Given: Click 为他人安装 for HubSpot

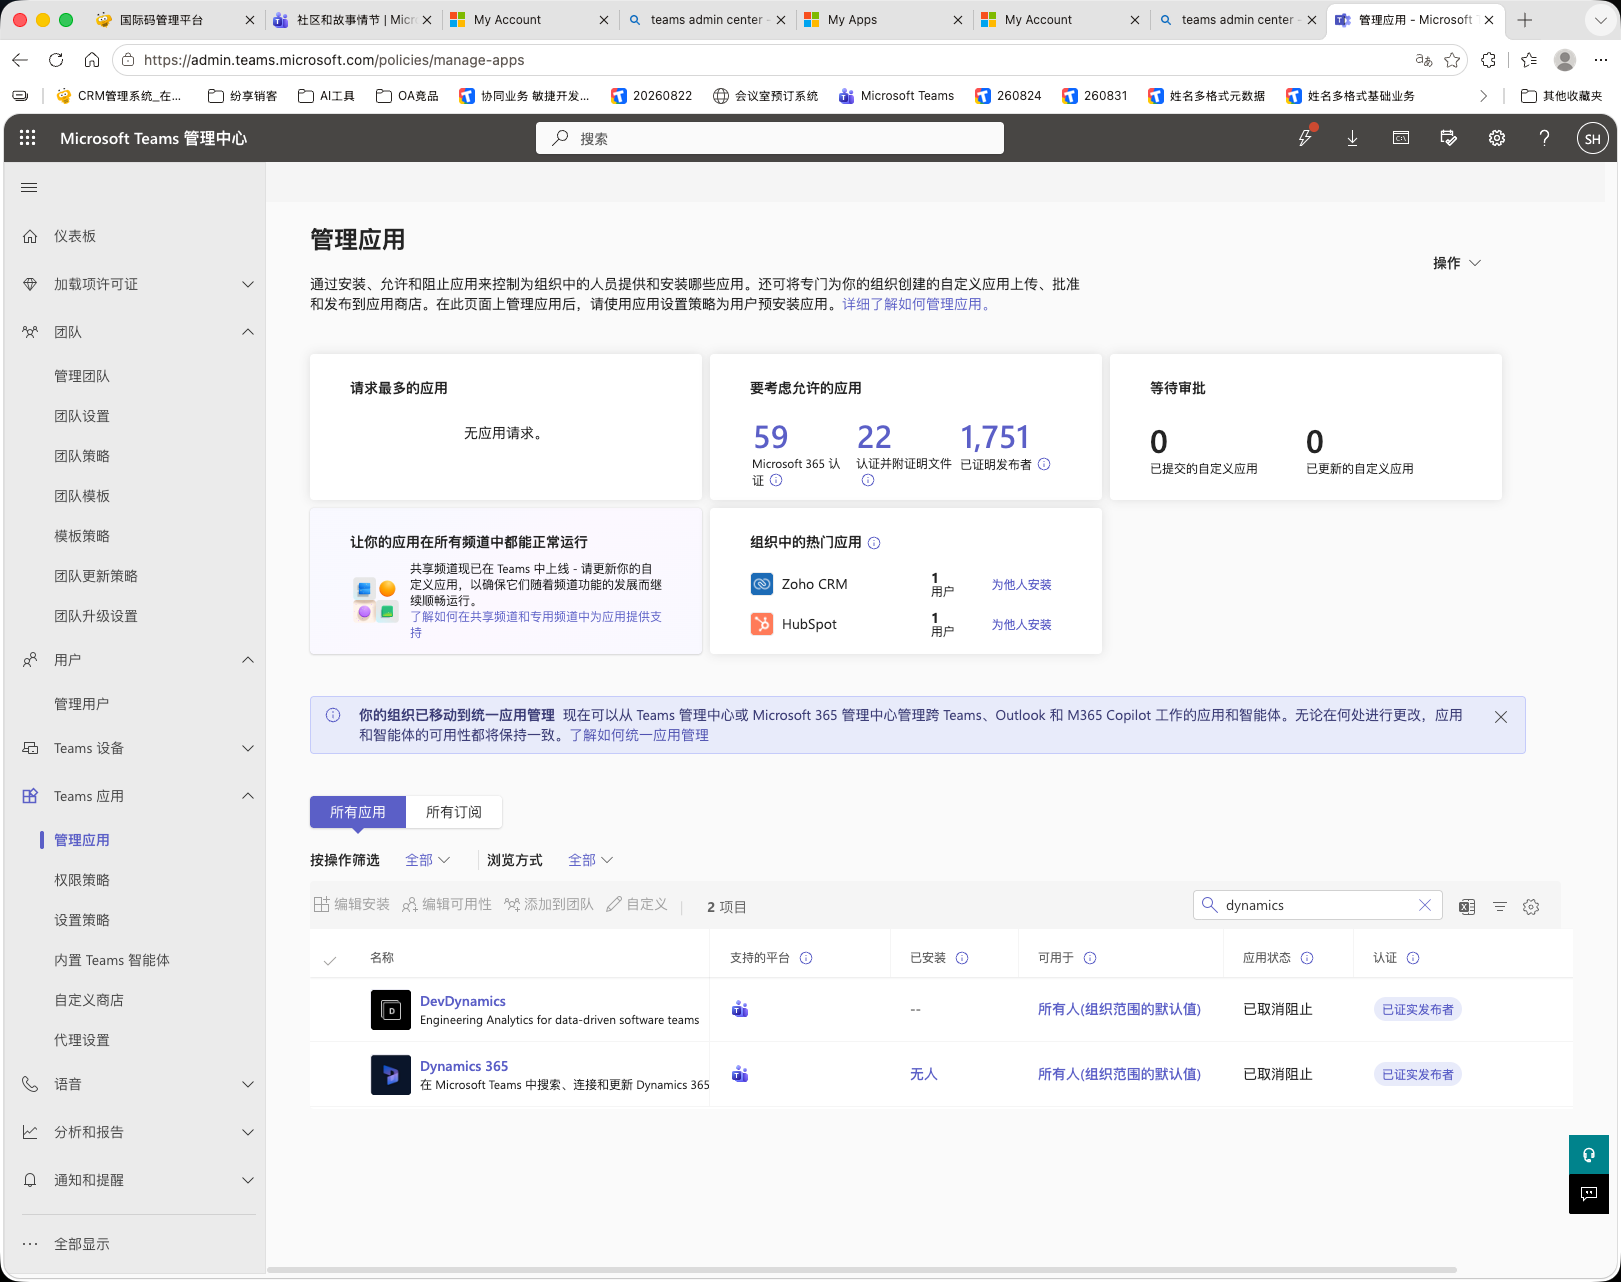Looking at the screenshot, I should point(1021,624).
